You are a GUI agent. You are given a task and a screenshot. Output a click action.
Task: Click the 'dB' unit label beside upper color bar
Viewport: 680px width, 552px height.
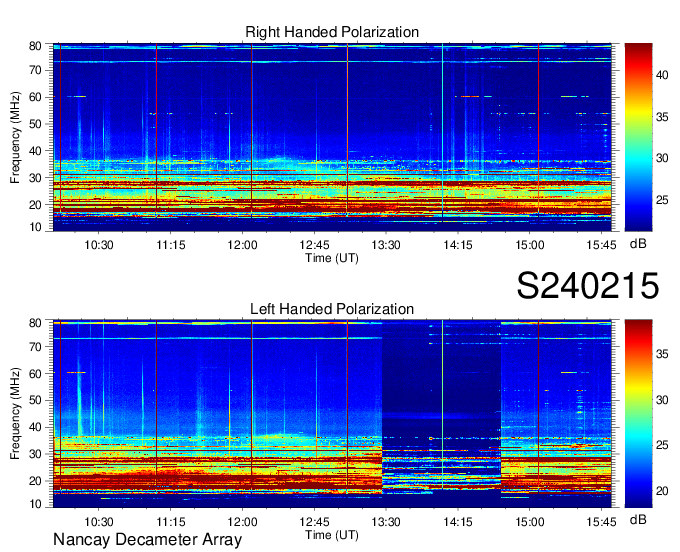pyautogui.click(x=638, y=244)
